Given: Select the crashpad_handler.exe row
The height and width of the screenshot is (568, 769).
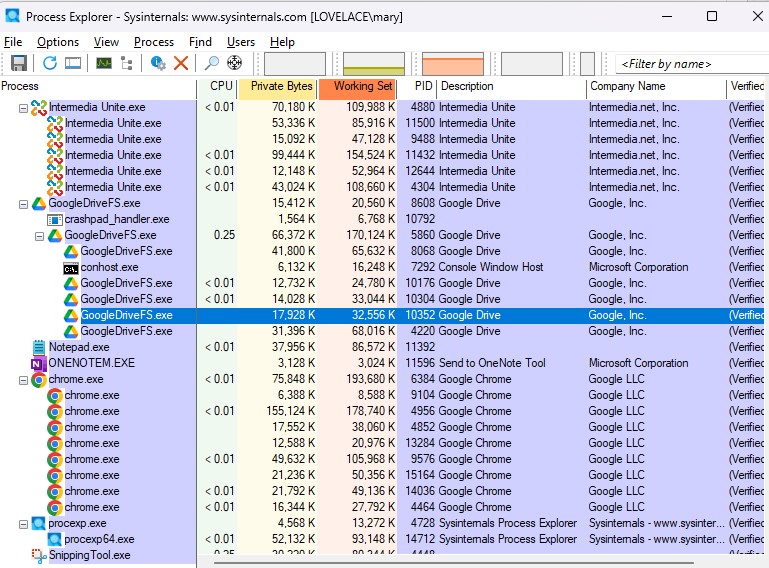Looking at the screenshot, I should [384, 219].
